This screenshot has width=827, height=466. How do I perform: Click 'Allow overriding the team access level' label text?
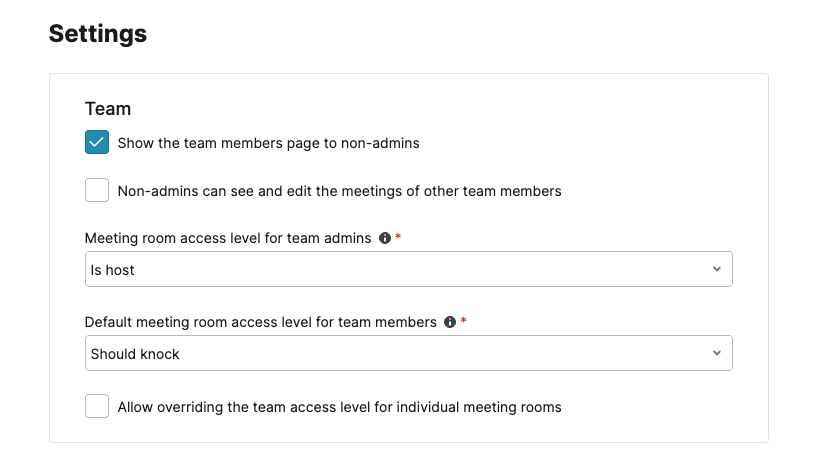tap(339, 407)
